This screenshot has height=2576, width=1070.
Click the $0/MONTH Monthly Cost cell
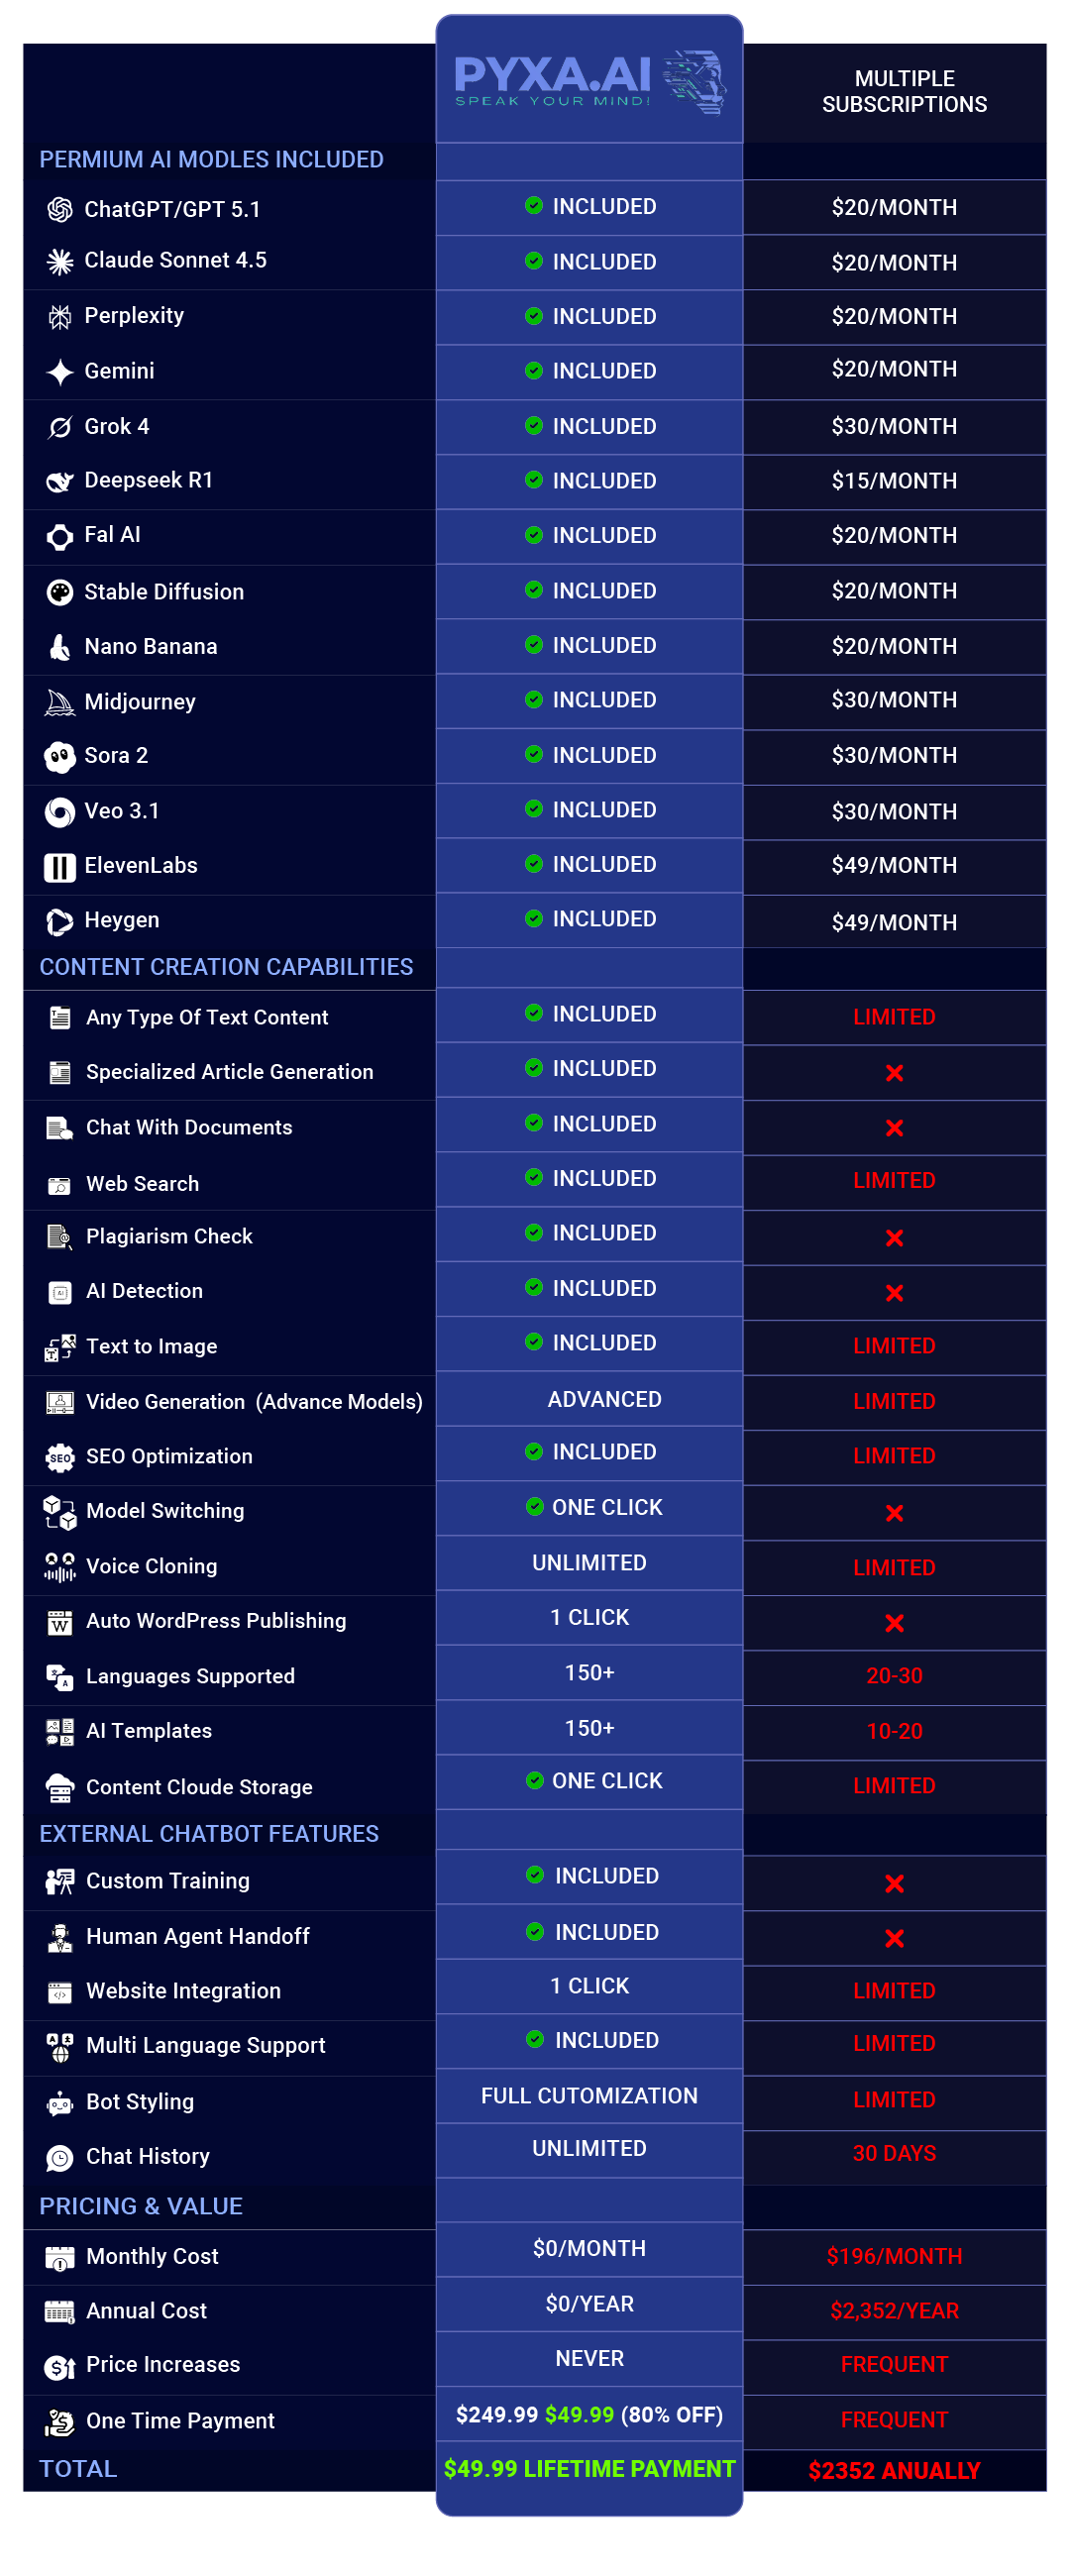click(x=589, y=2249)
